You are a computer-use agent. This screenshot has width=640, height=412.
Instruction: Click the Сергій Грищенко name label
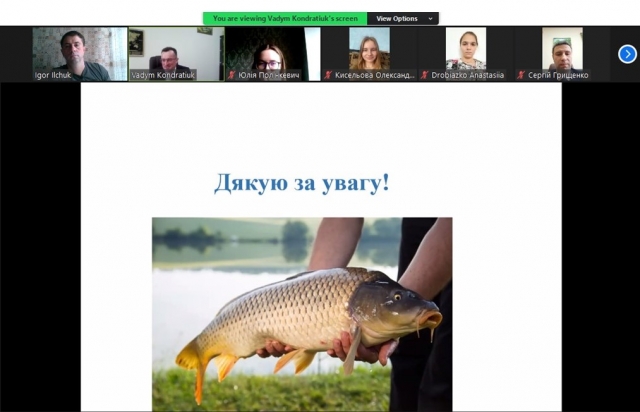tap(558, 75)
